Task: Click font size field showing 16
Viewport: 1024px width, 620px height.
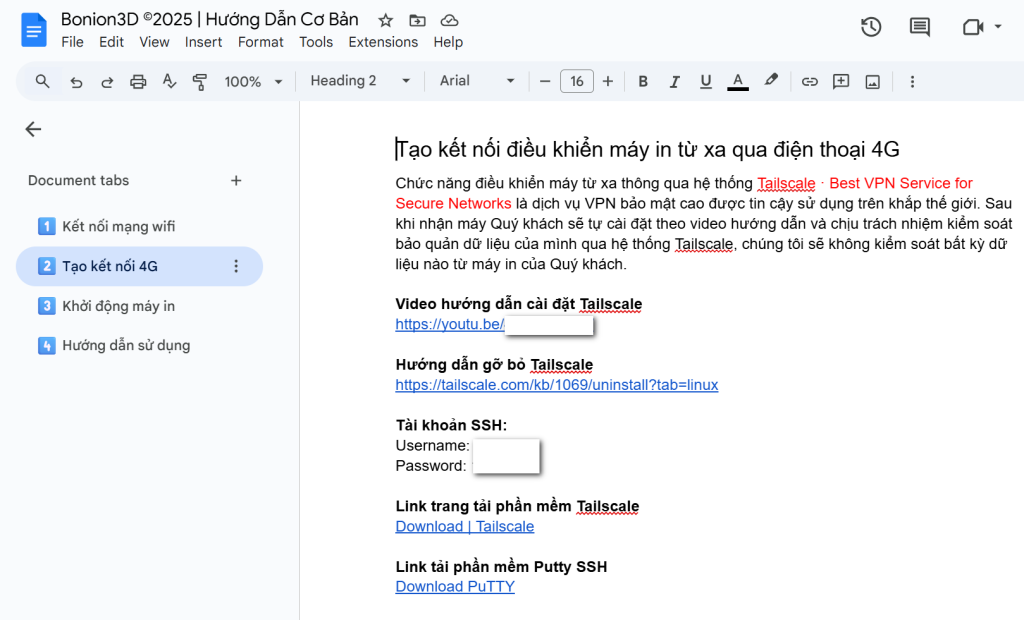Action: tap(577, 82)
